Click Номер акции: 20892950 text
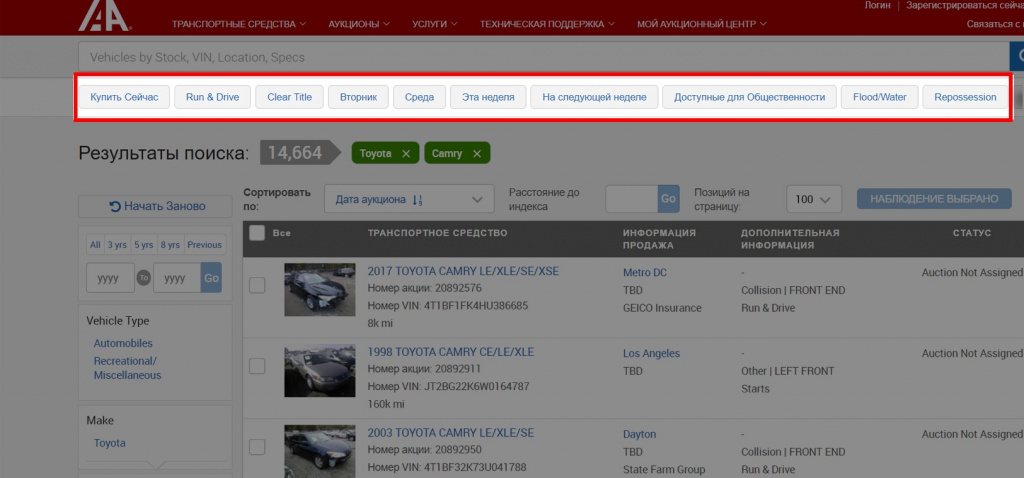This screenshot has width=1024, height=478. (424, 451)
